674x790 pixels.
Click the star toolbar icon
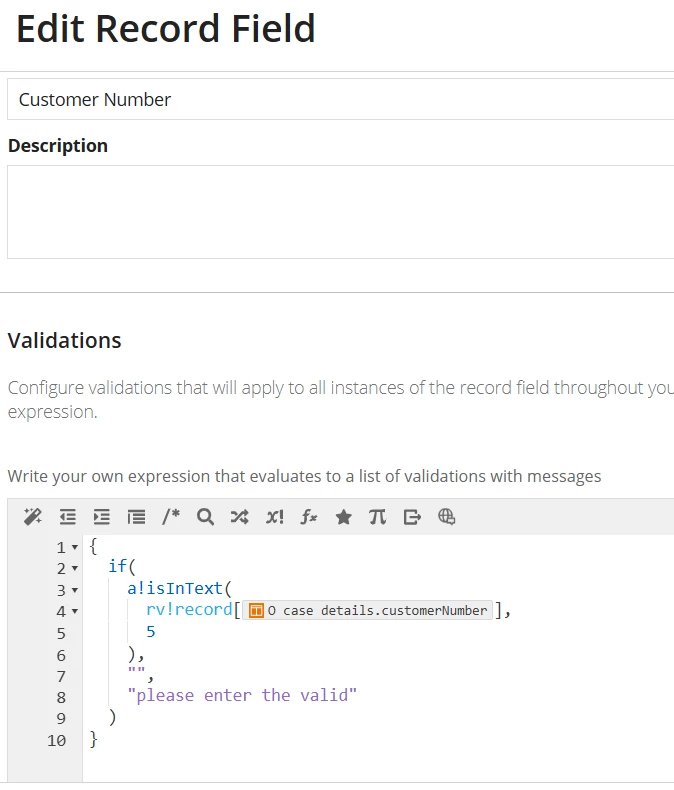[x=344, y=517]
